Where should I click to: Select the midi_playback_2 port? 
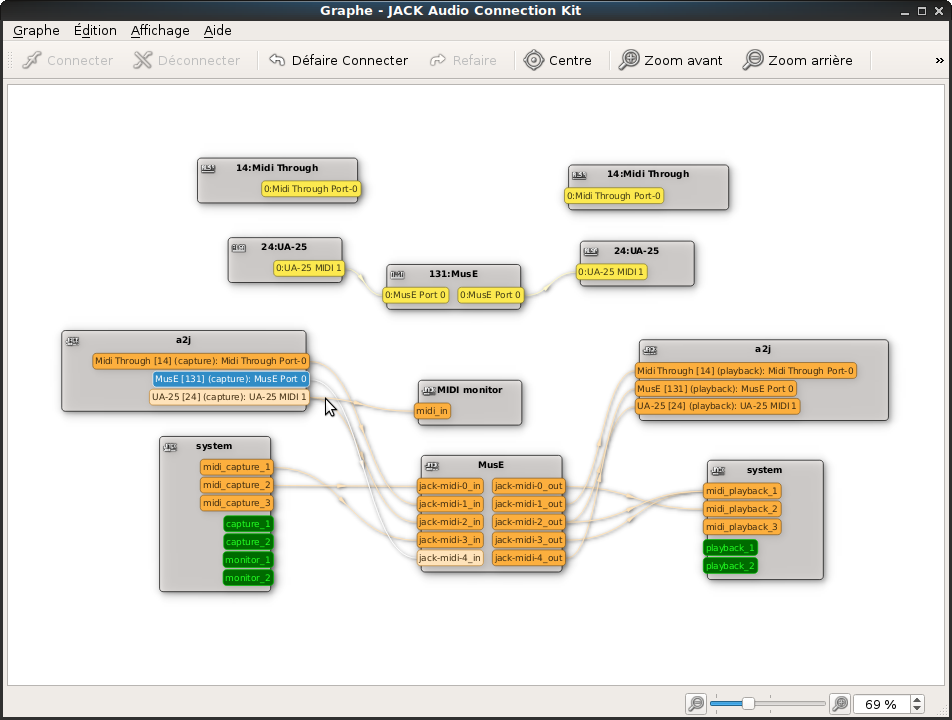[742, 509]
